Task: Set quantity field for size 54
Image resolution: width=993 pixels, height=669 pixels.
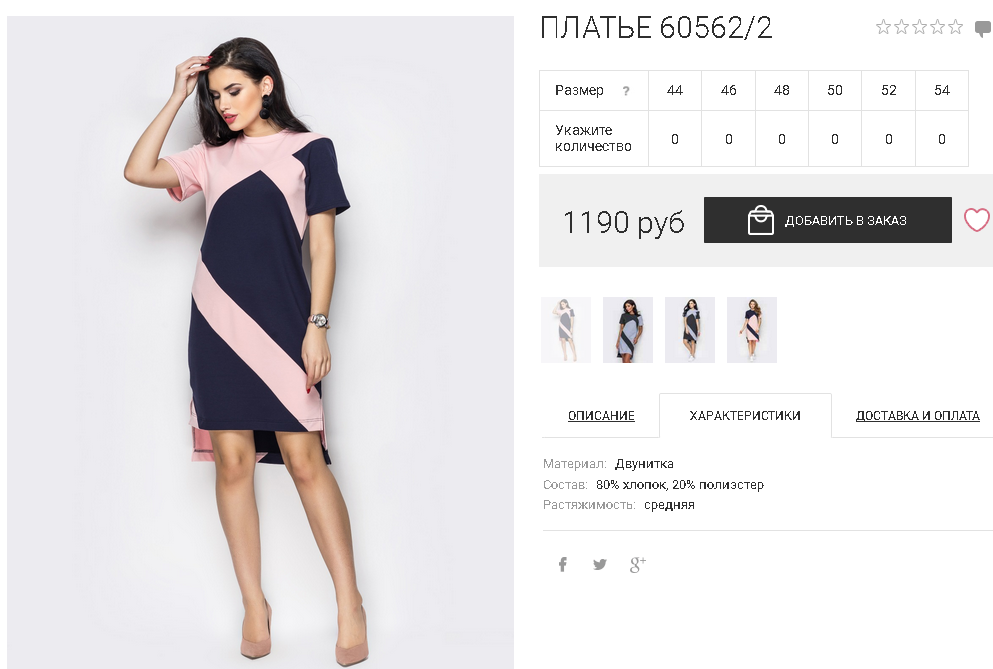Action: tap(942, 139)
